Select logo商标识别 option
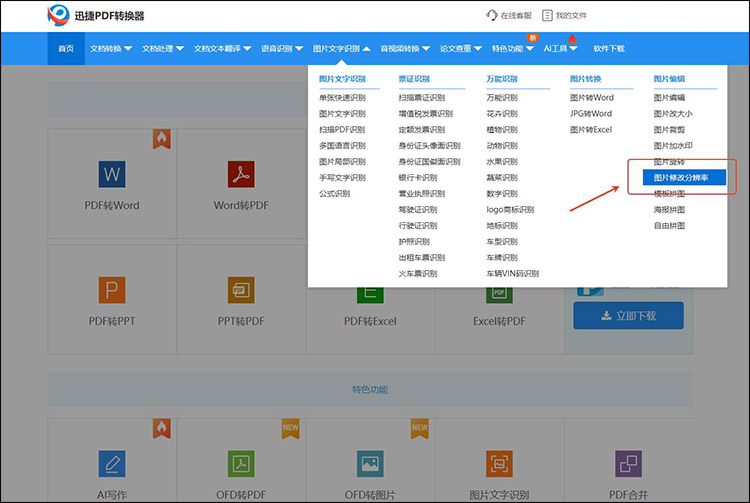The width and height of the screenshot is (750, 503). tap(510, 209)
